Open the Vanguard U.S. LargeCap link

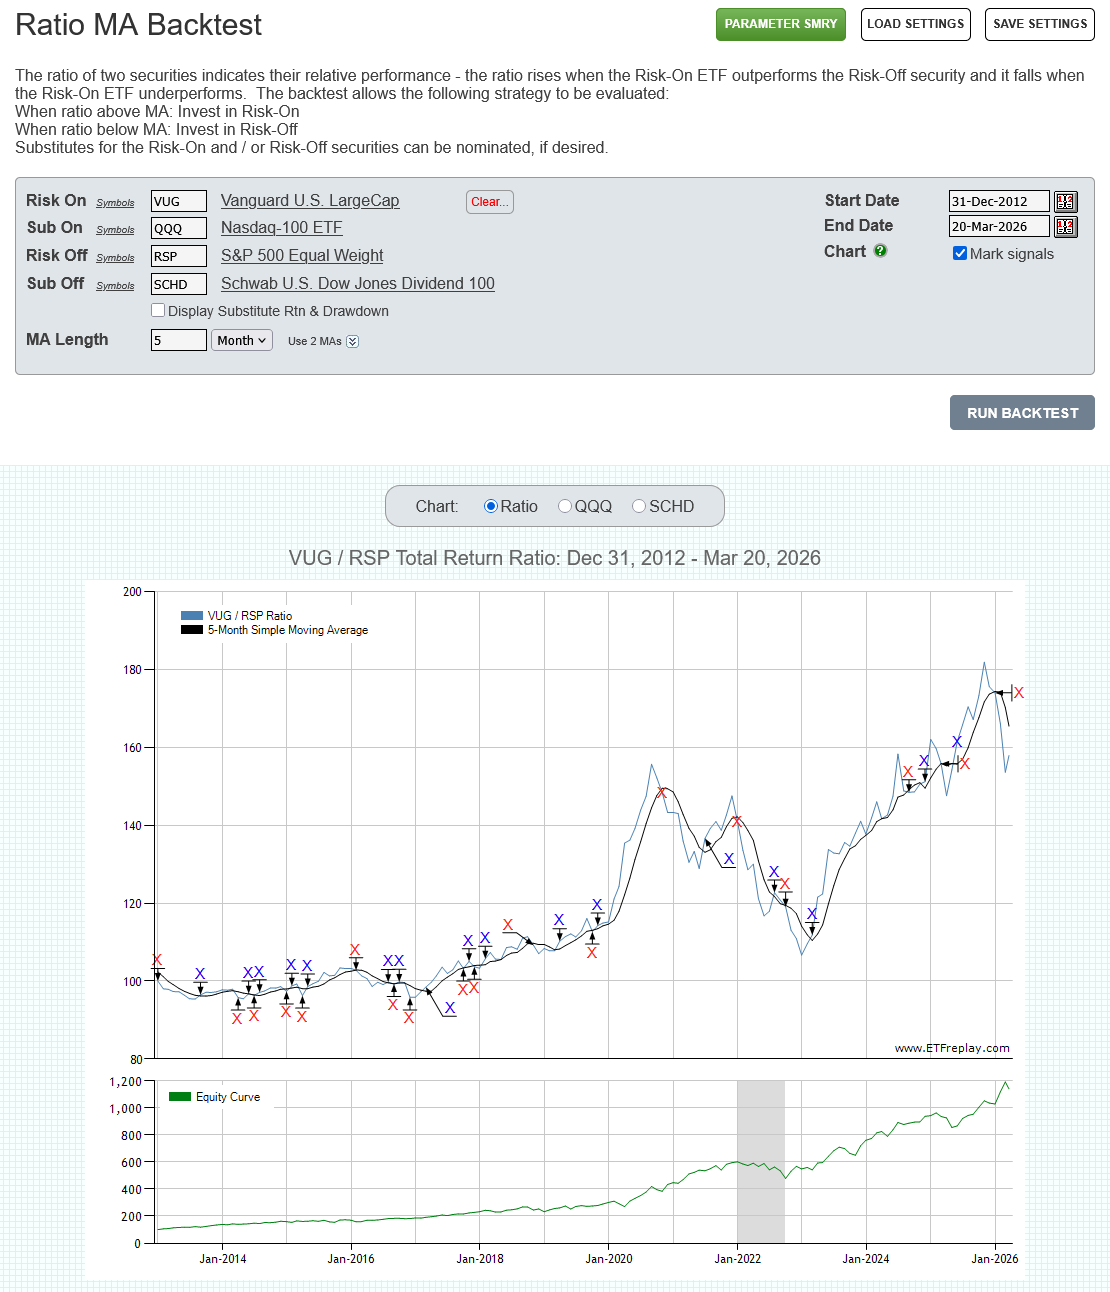click(x=309, y=201)
